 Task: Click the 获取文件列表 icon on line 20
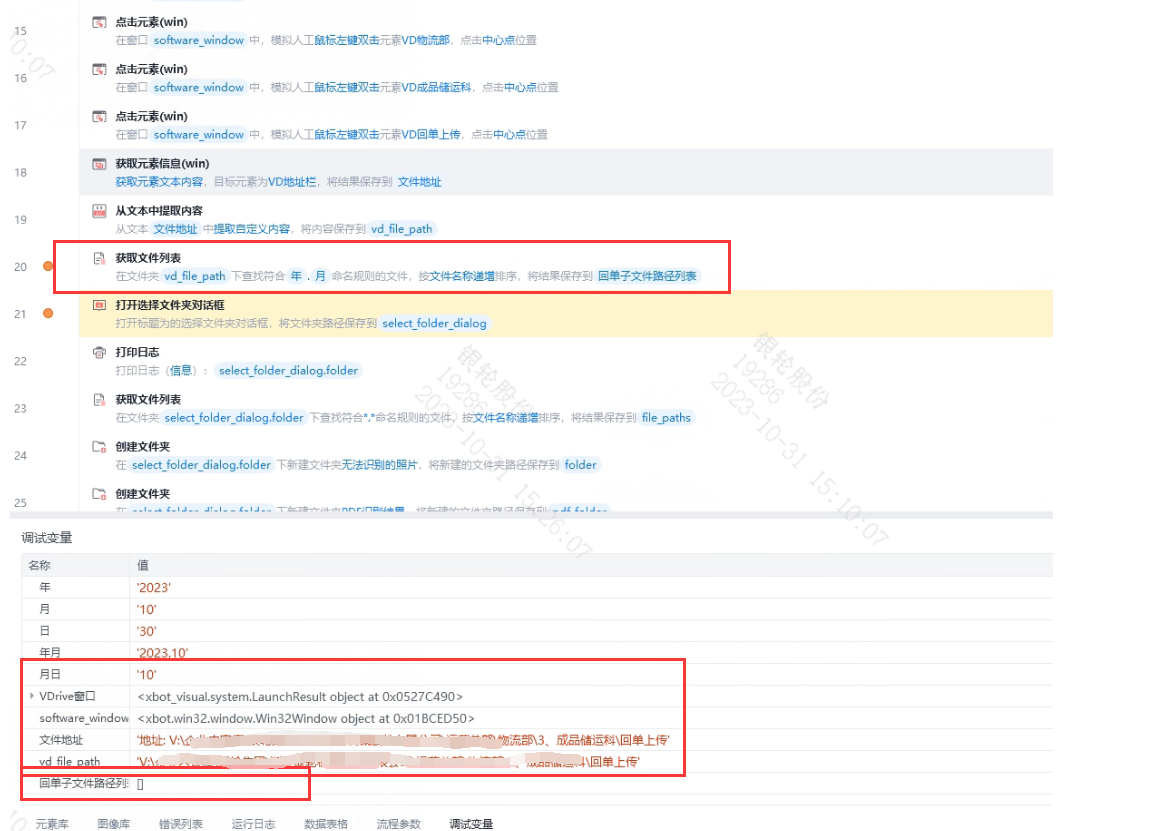[x=99, y=258]
